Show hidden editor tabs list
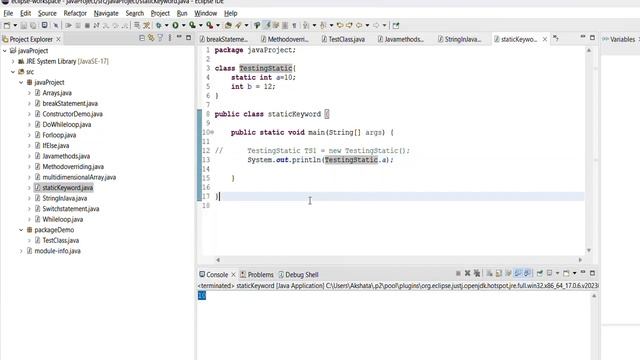This screenshot has width=640, height=360. (556, 39)
